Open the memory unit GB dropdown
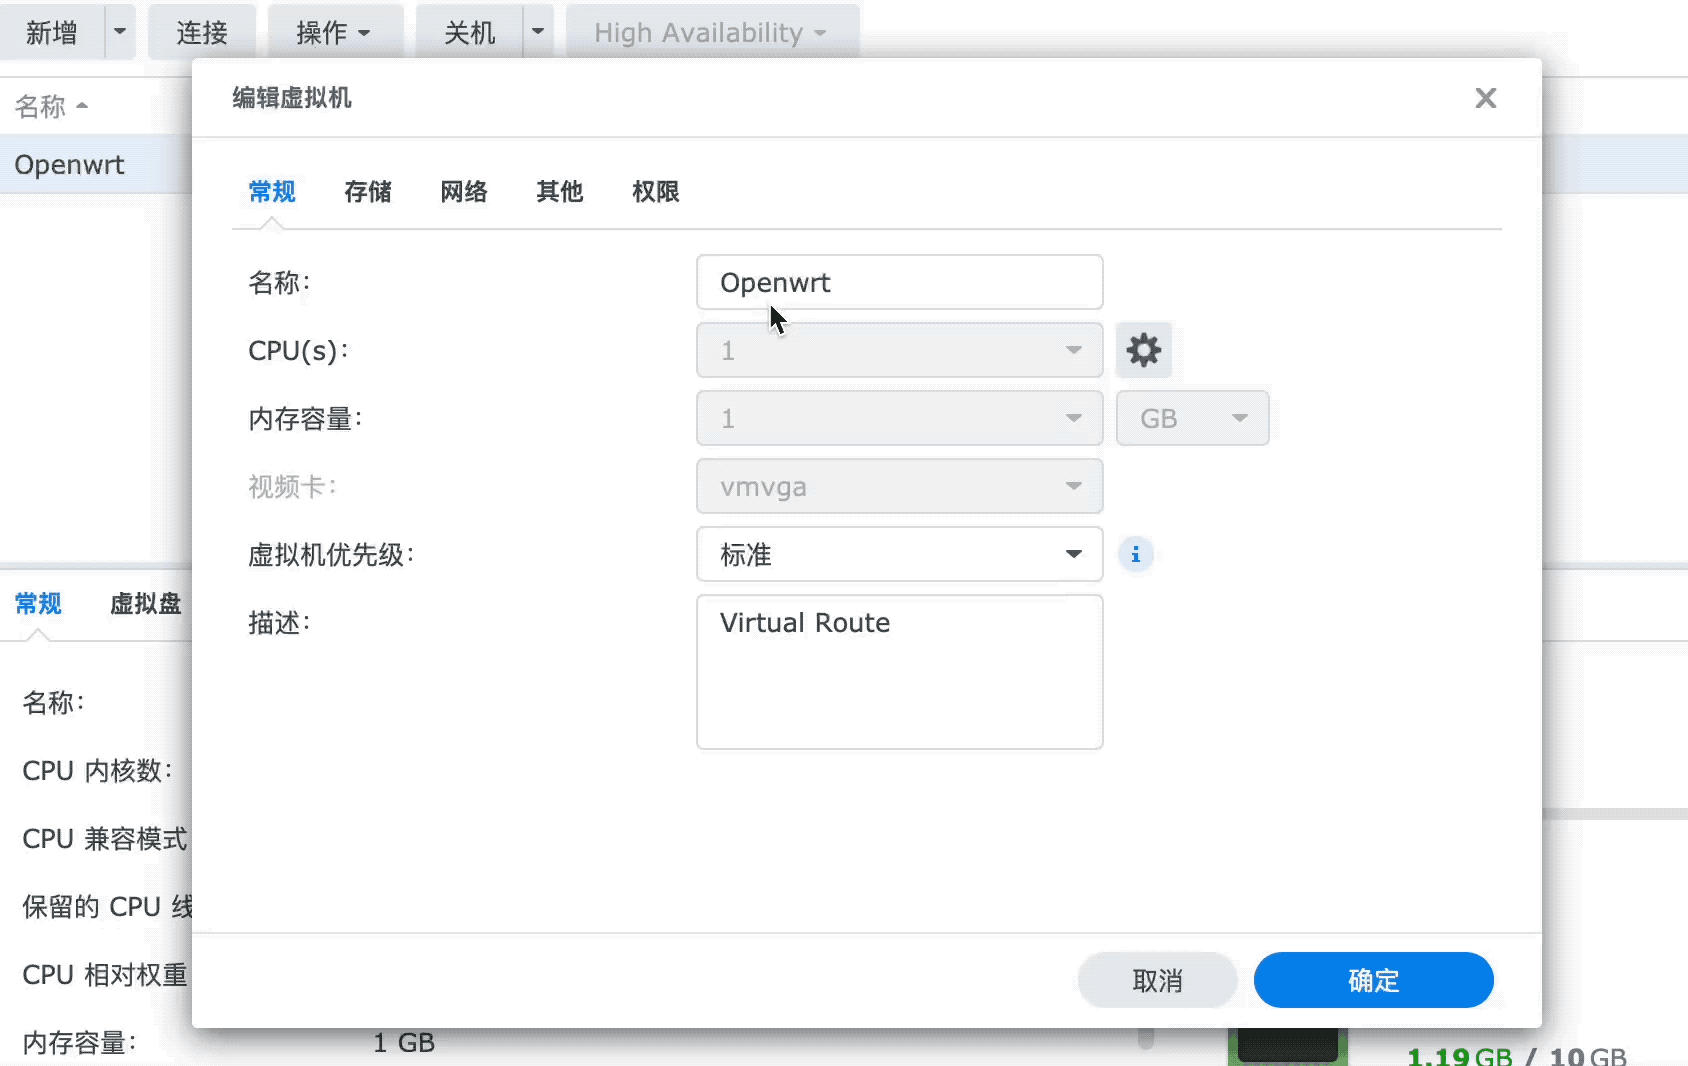Viewport: 1688px width, 1066px height. (x=1192, y=418)
